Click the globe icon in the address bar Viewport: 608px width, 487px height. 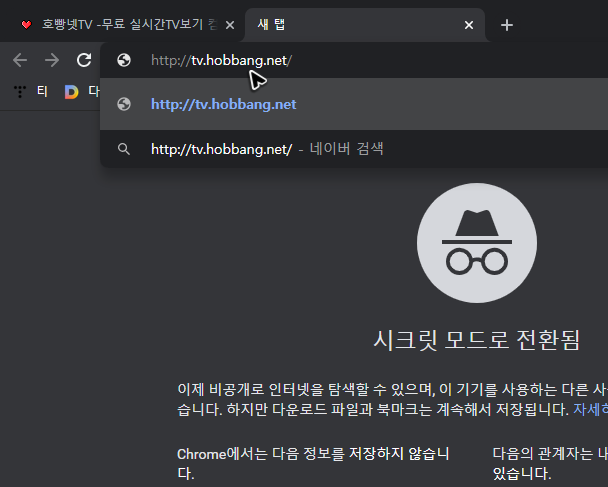coord(124,60)
